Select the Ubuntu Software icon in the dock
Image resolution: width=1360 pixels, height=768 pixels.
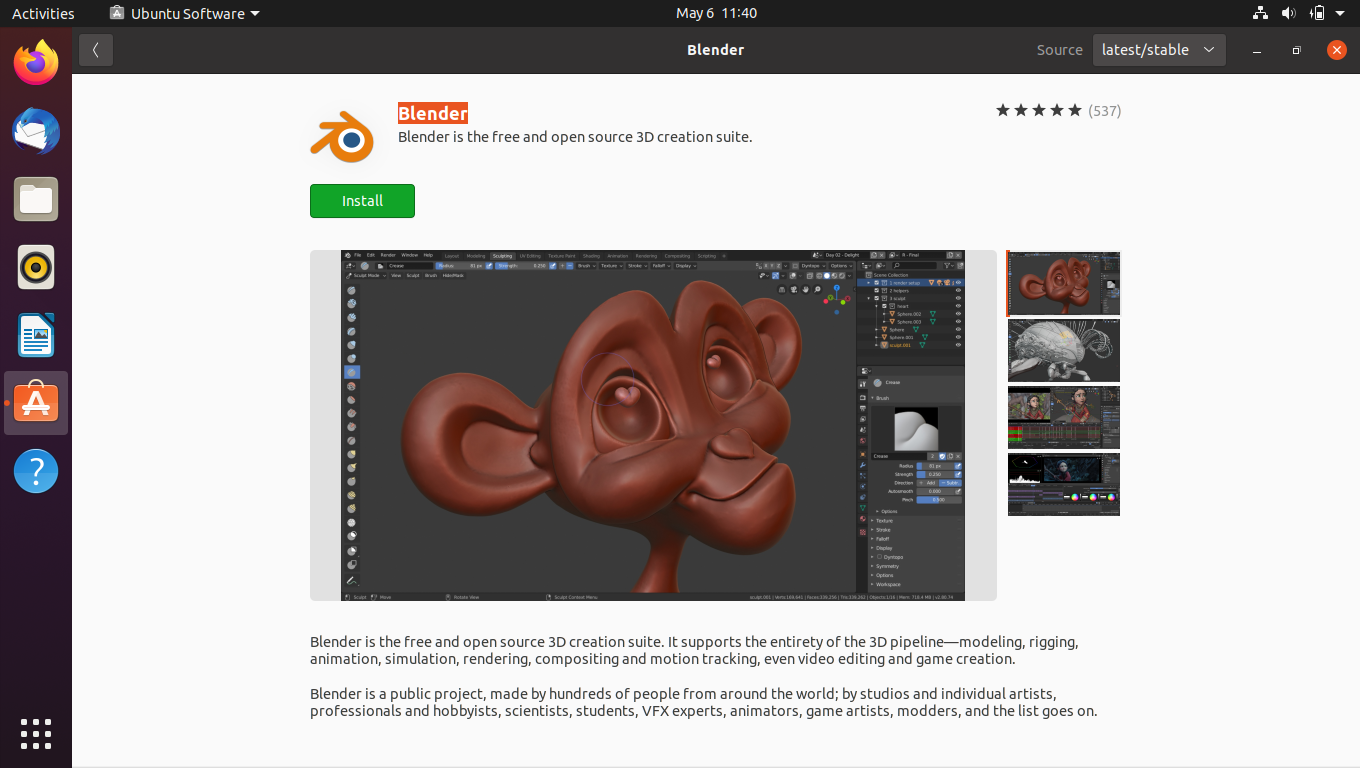(x=35, y=403)
